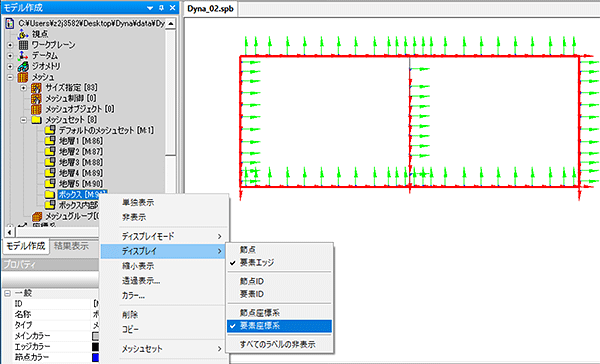
Task: Click the tree horizontal scroll left arrow
Action: [x=10, y=232]
